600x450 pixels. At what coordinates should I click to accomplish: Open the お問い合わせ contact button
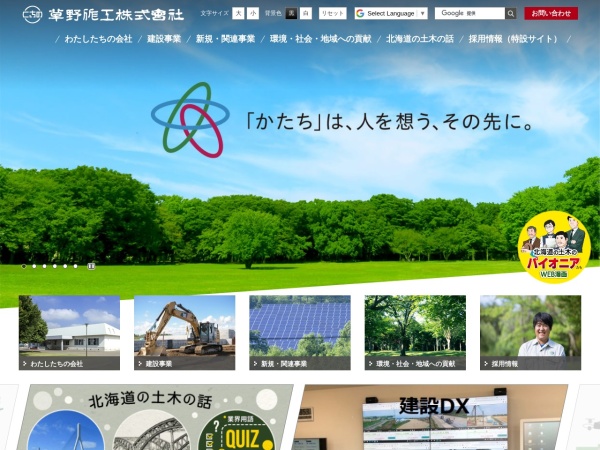point(551,13)
